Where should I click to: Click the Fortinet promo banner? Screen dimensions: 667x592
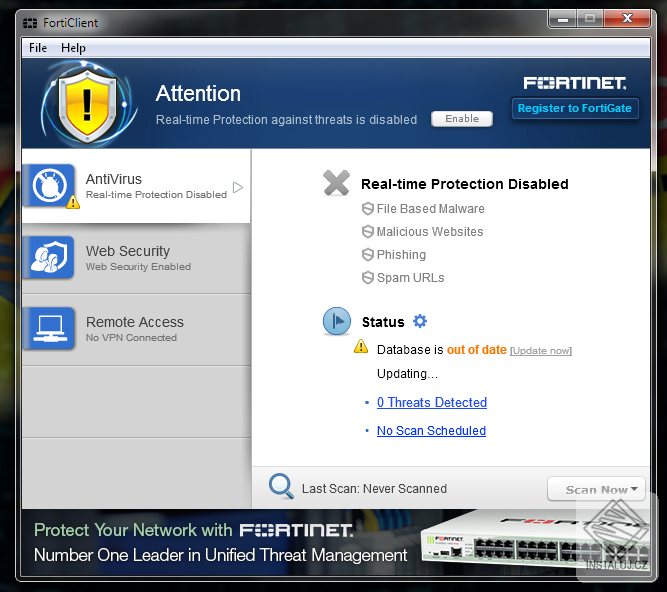pos(336,543)
